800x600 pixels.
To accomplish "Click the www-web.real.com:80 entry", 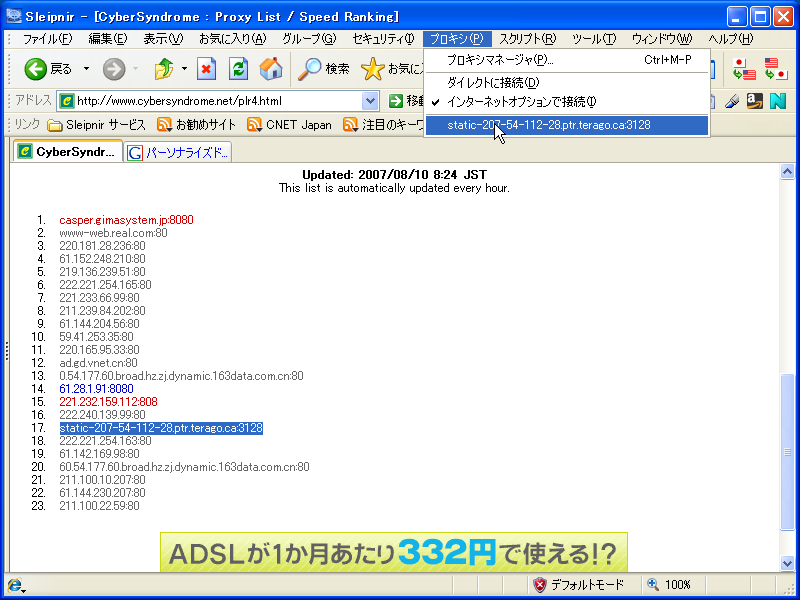I will point(113,233).
